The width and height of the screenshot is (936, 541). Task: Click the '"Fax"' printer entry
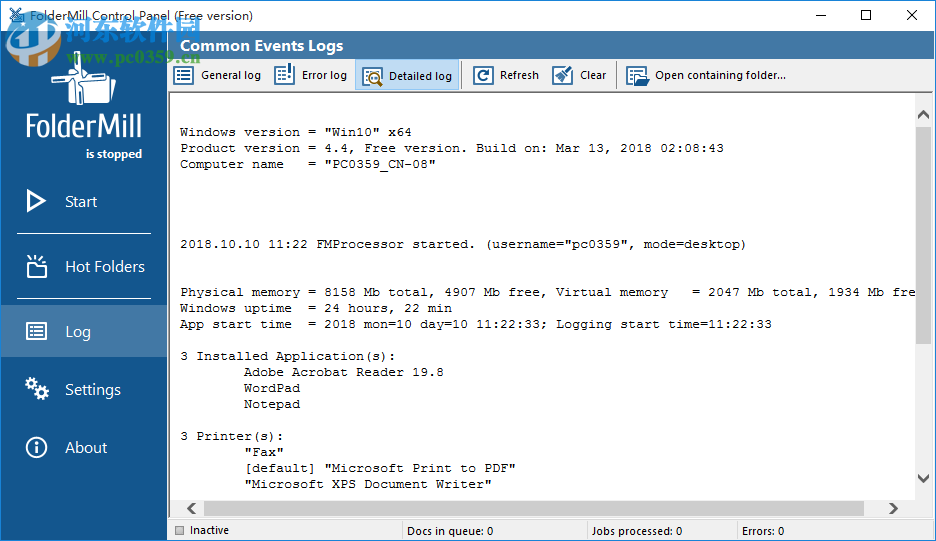click(x=264, y=452)
